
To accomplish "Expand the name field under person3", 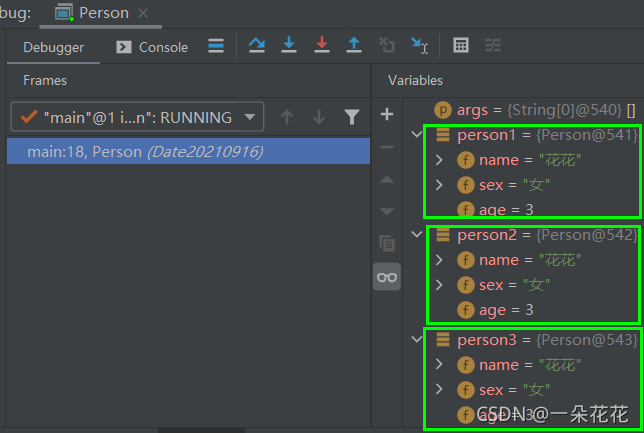I will click(439, 364).
